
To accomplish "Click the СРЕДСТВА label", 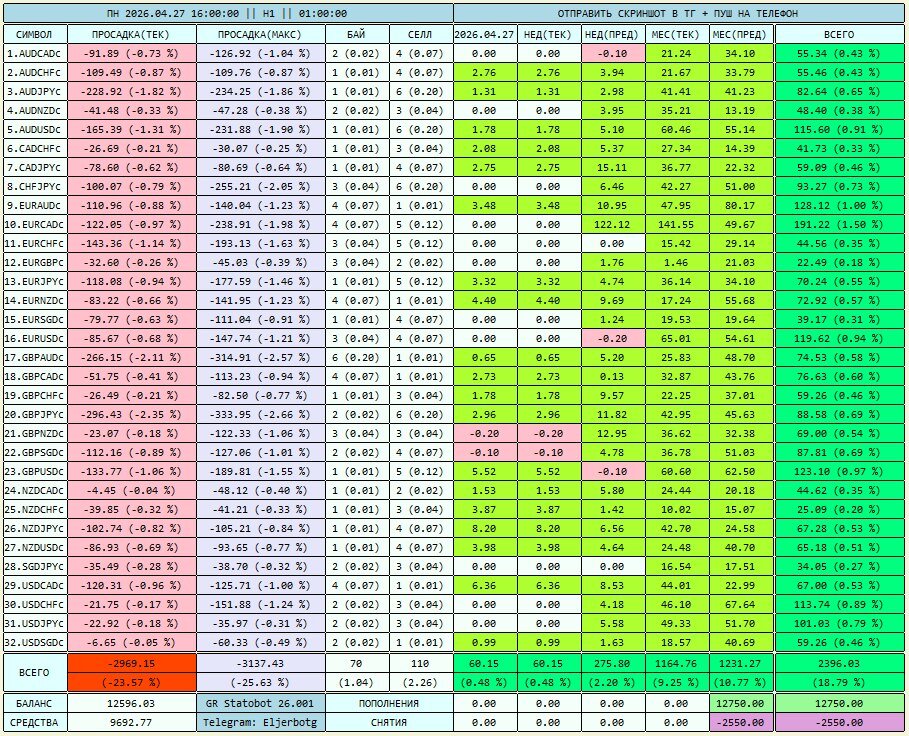I will pos(35,723).
